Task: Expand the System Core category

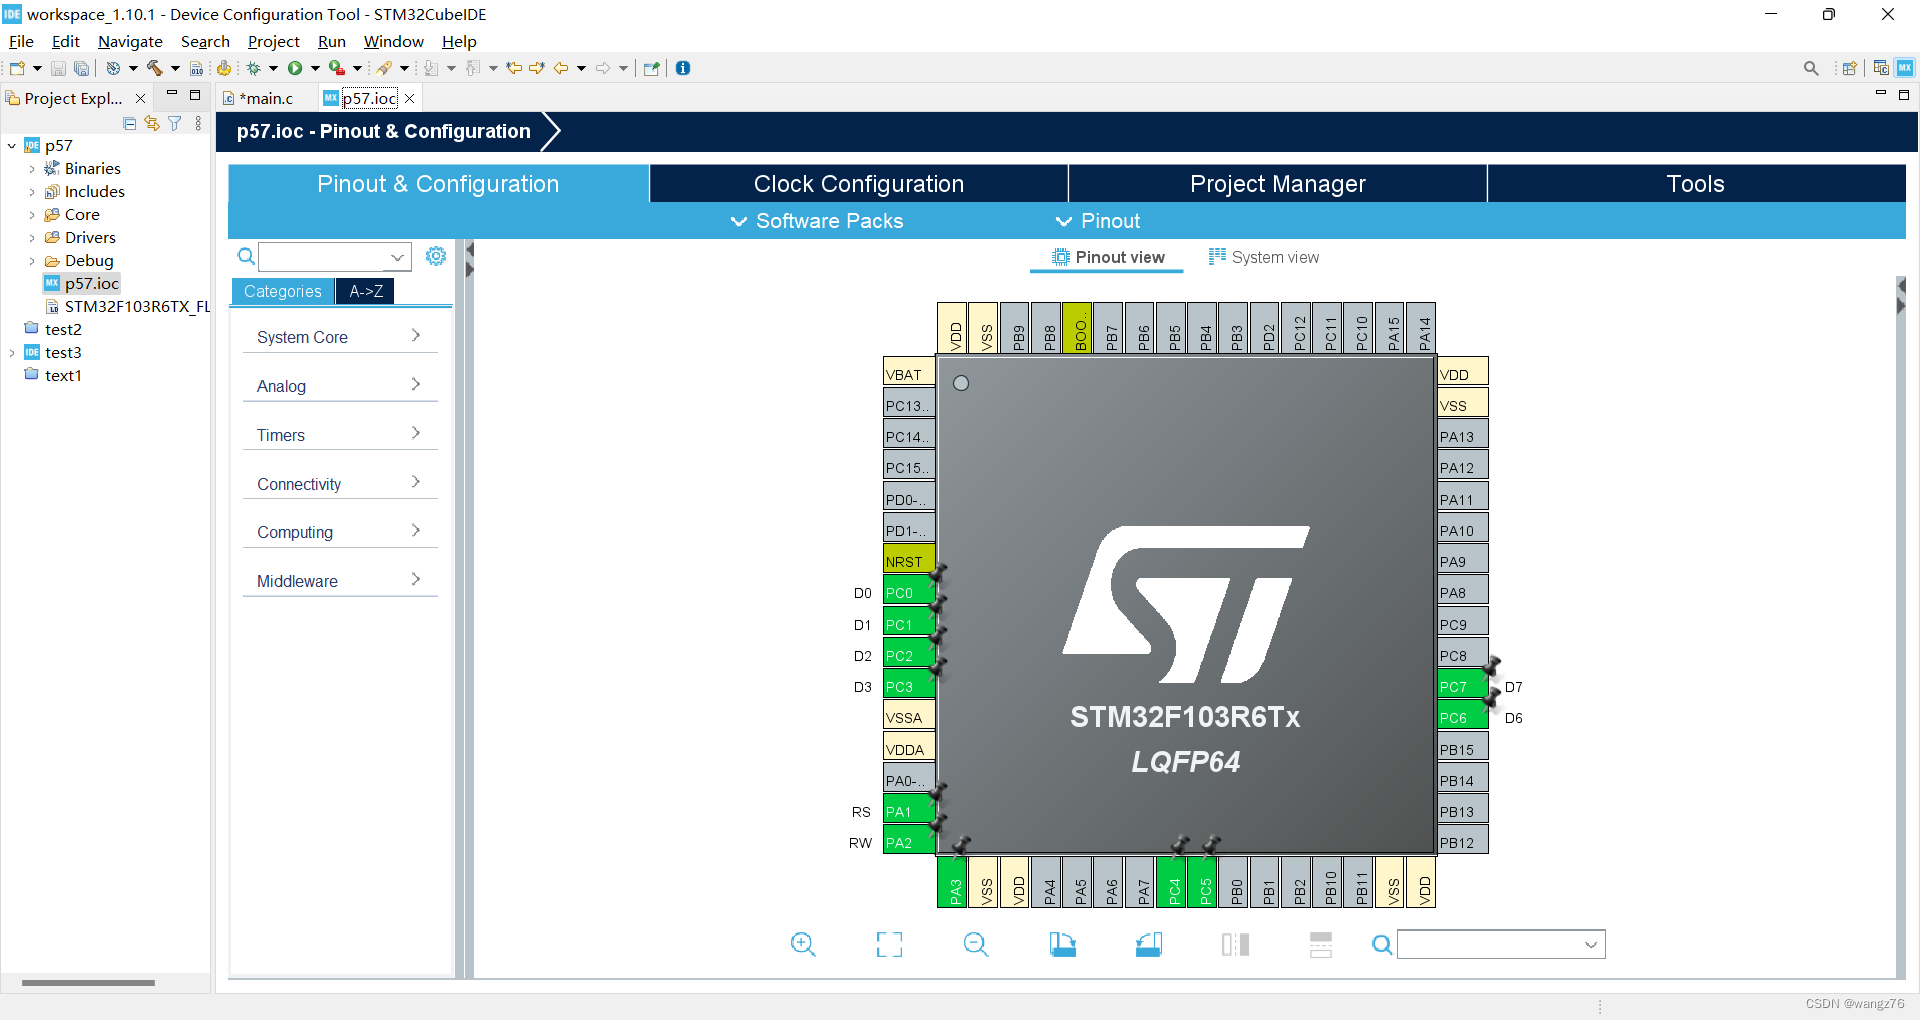Action: [x=340, y=337]
